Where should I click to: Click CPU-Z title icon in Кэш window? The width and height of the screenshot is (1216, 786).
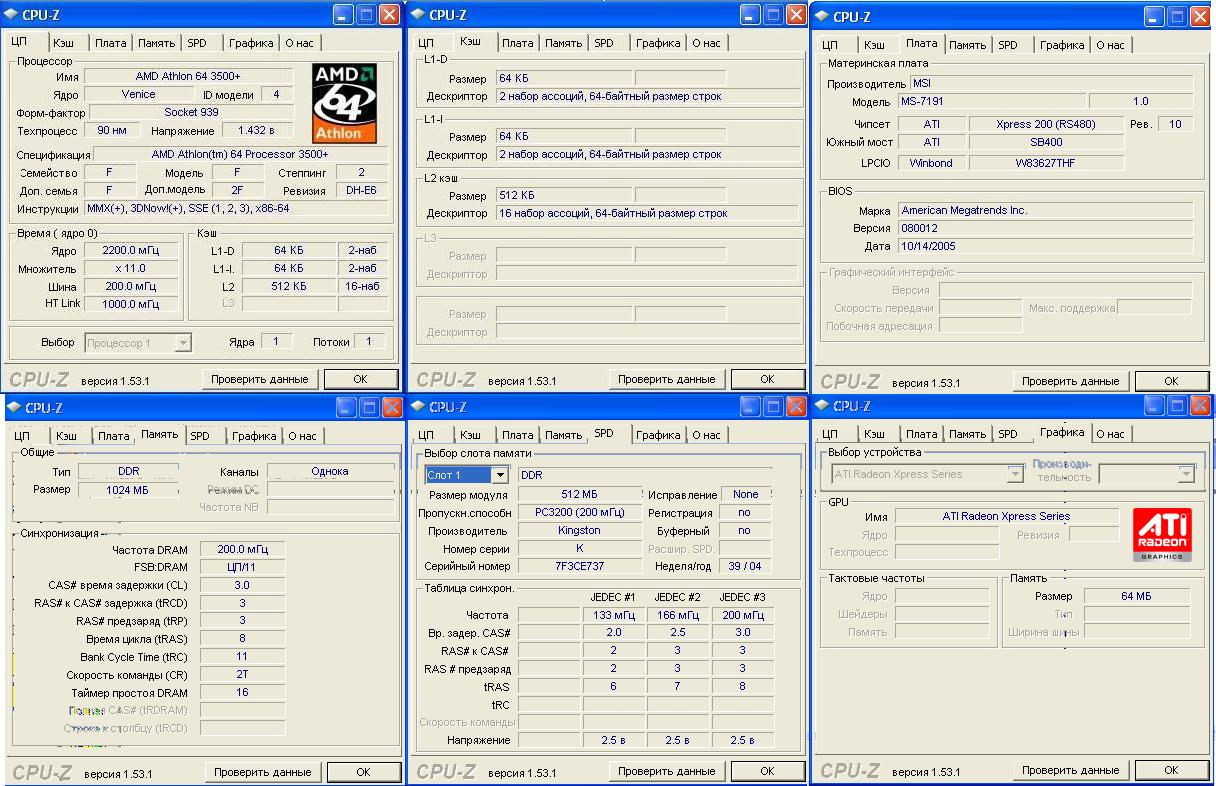[416, 15]
